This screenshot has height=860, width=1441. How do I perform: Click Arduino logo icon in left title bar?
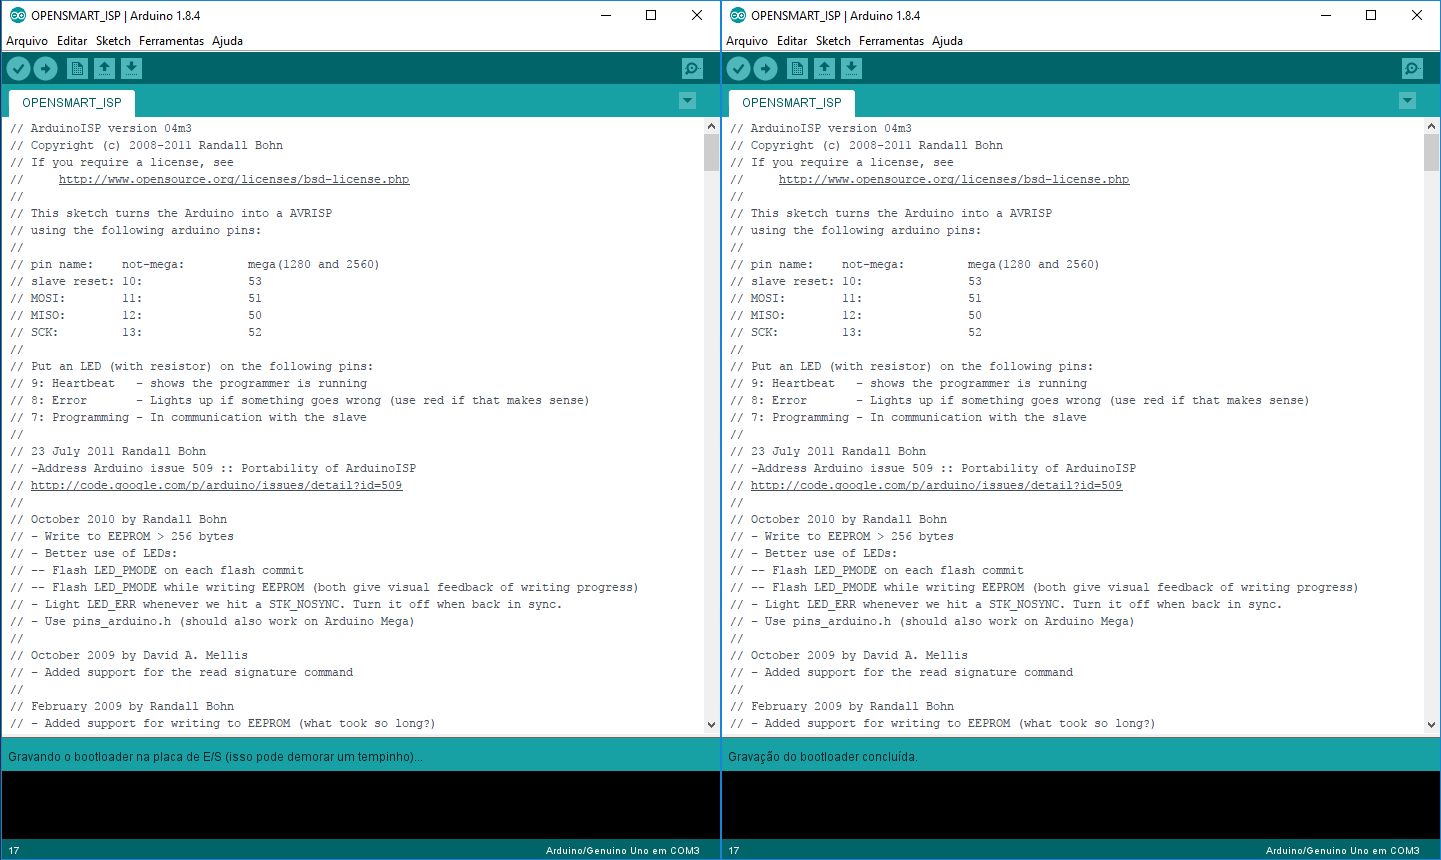[x=17, y=15]
